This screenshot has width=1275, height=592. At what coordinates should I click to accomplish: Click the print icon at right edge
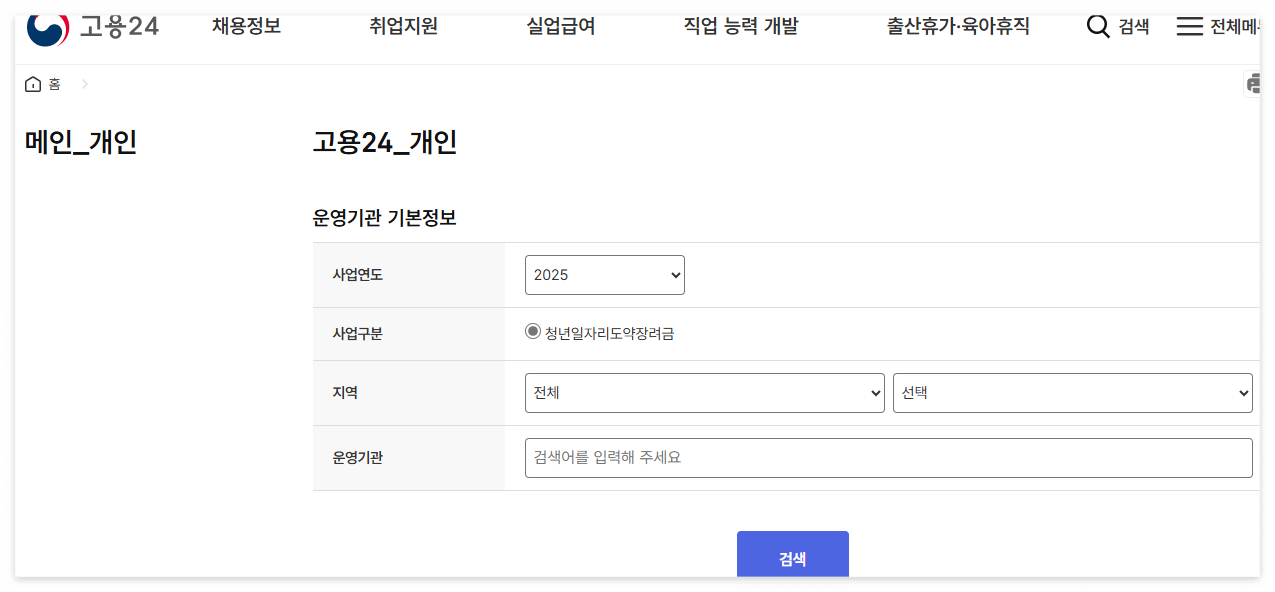pos(1252,84)
